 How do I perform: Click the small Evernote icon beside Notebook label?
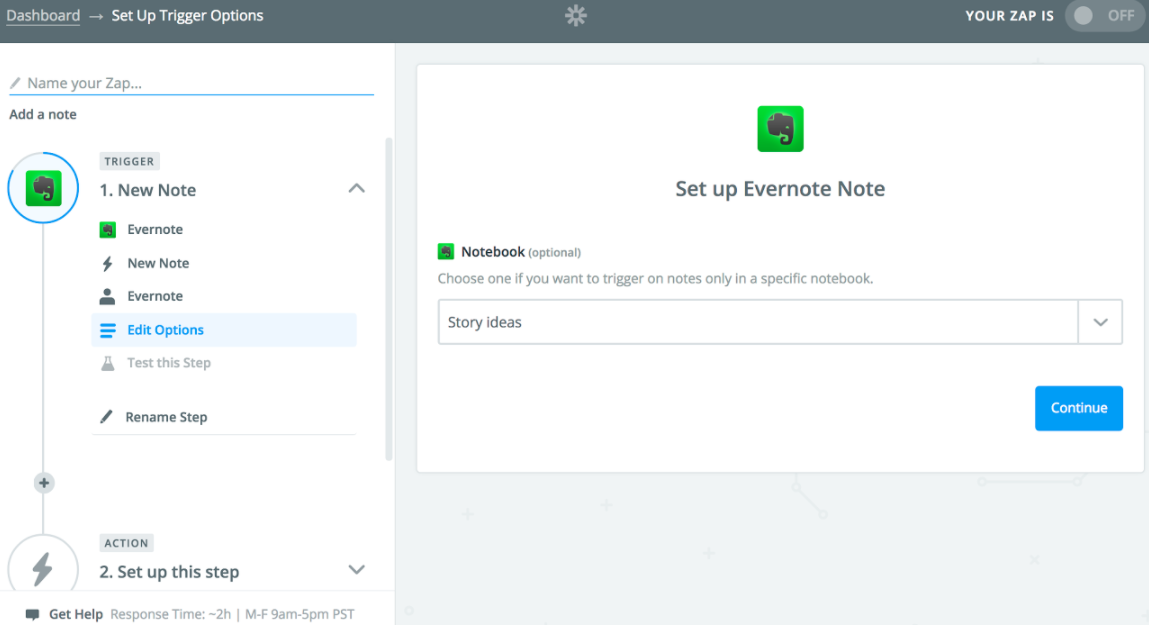coord(446,252)
